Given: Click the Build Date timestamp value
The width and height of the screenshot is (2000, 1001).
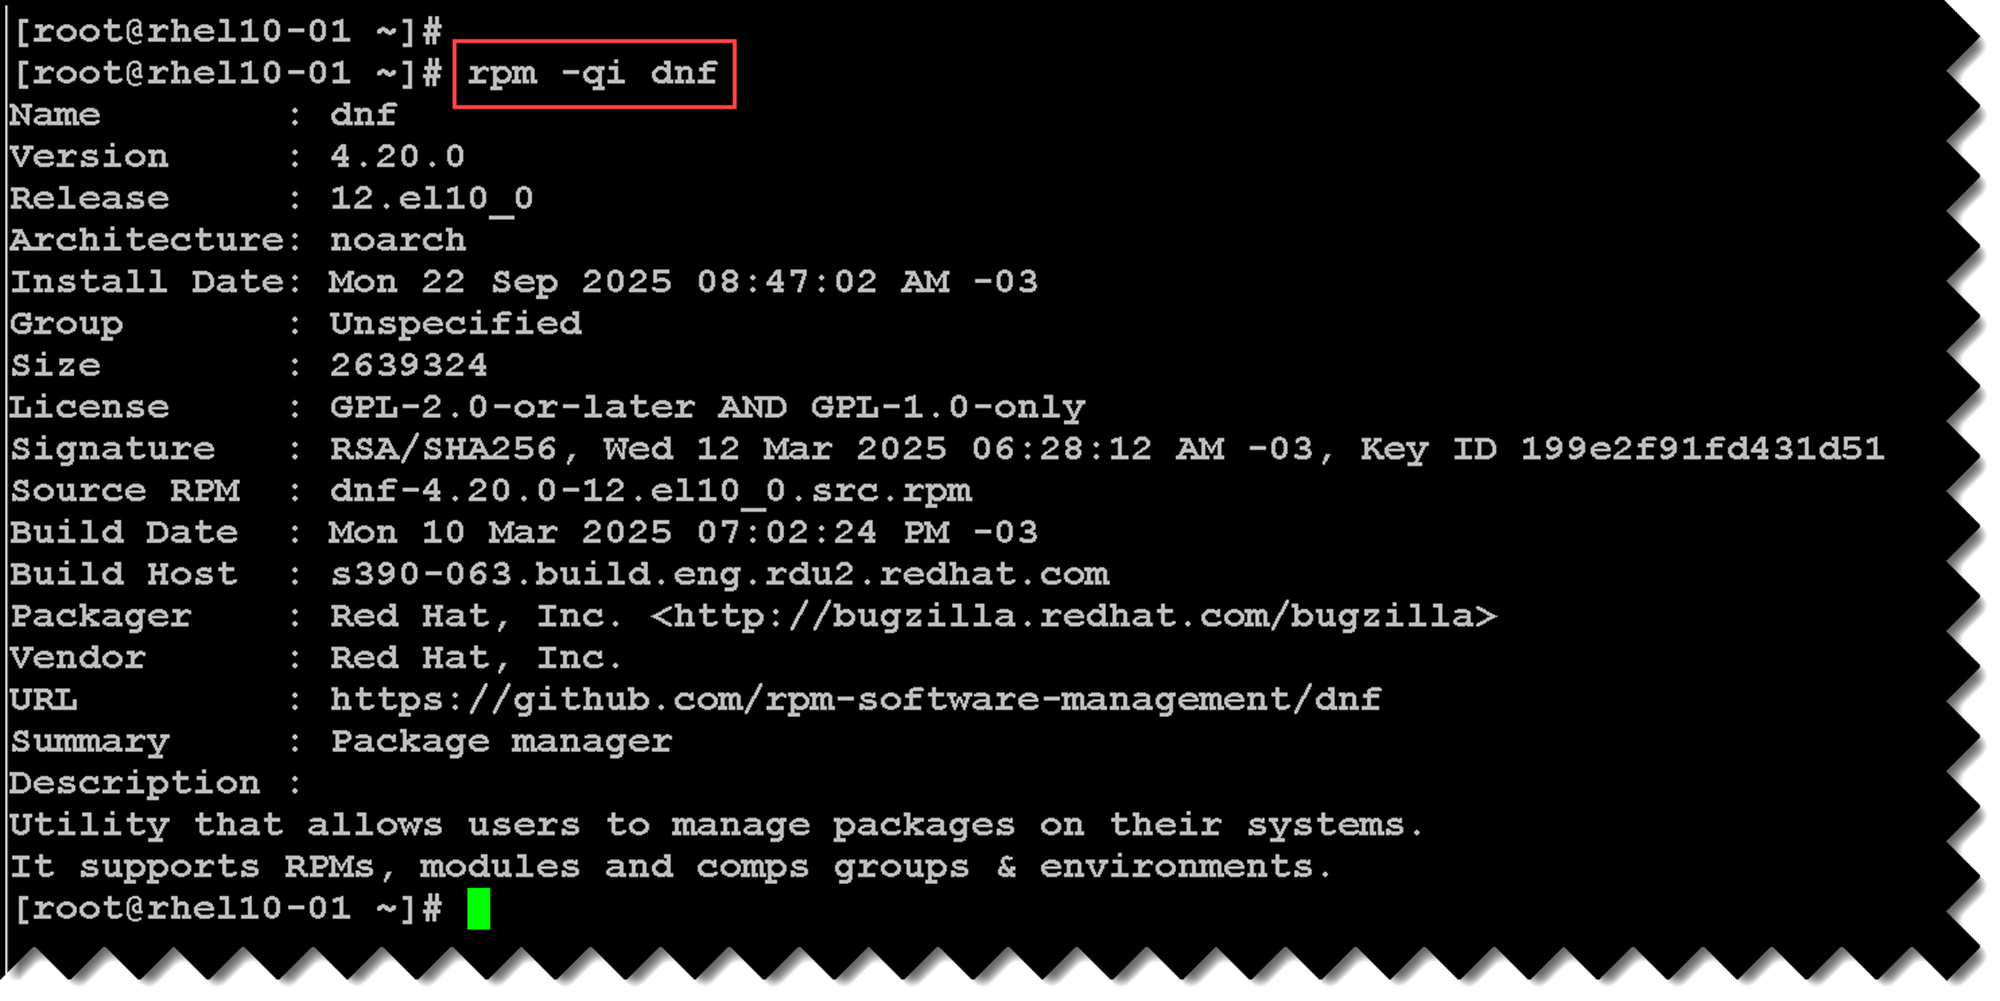Looking at the screenshot, I should click(683, 532).
